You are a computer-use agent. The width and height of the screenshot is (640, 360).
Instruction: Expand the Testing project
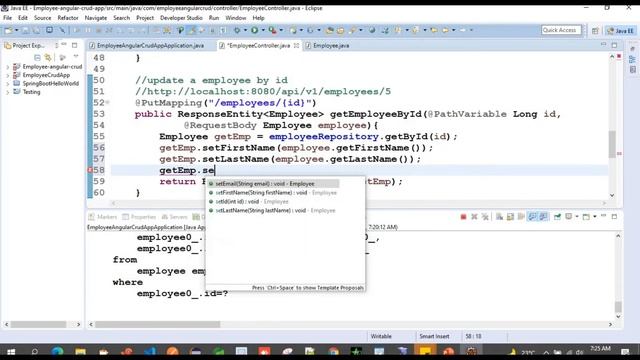click(x=7, y=92)
